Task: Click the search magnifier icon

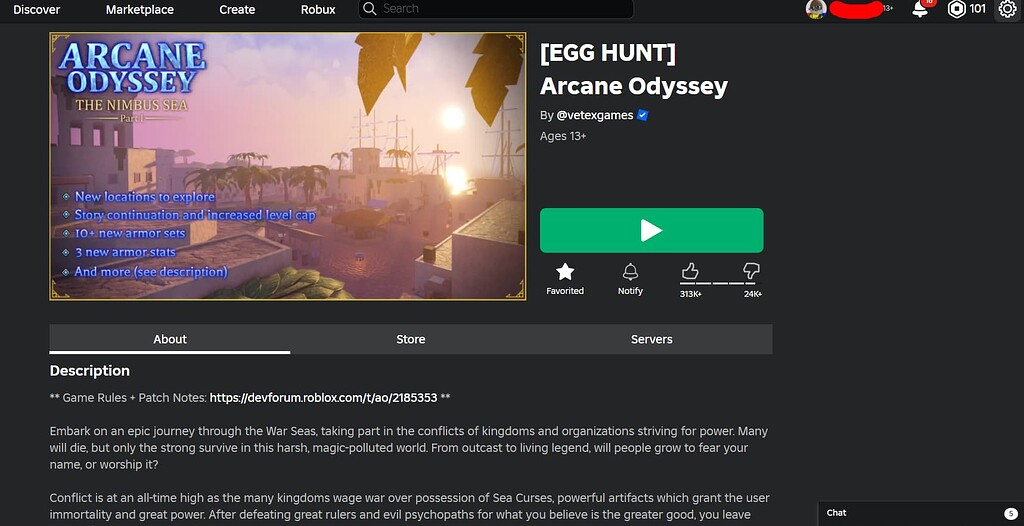Action: (x=370, y=8)
